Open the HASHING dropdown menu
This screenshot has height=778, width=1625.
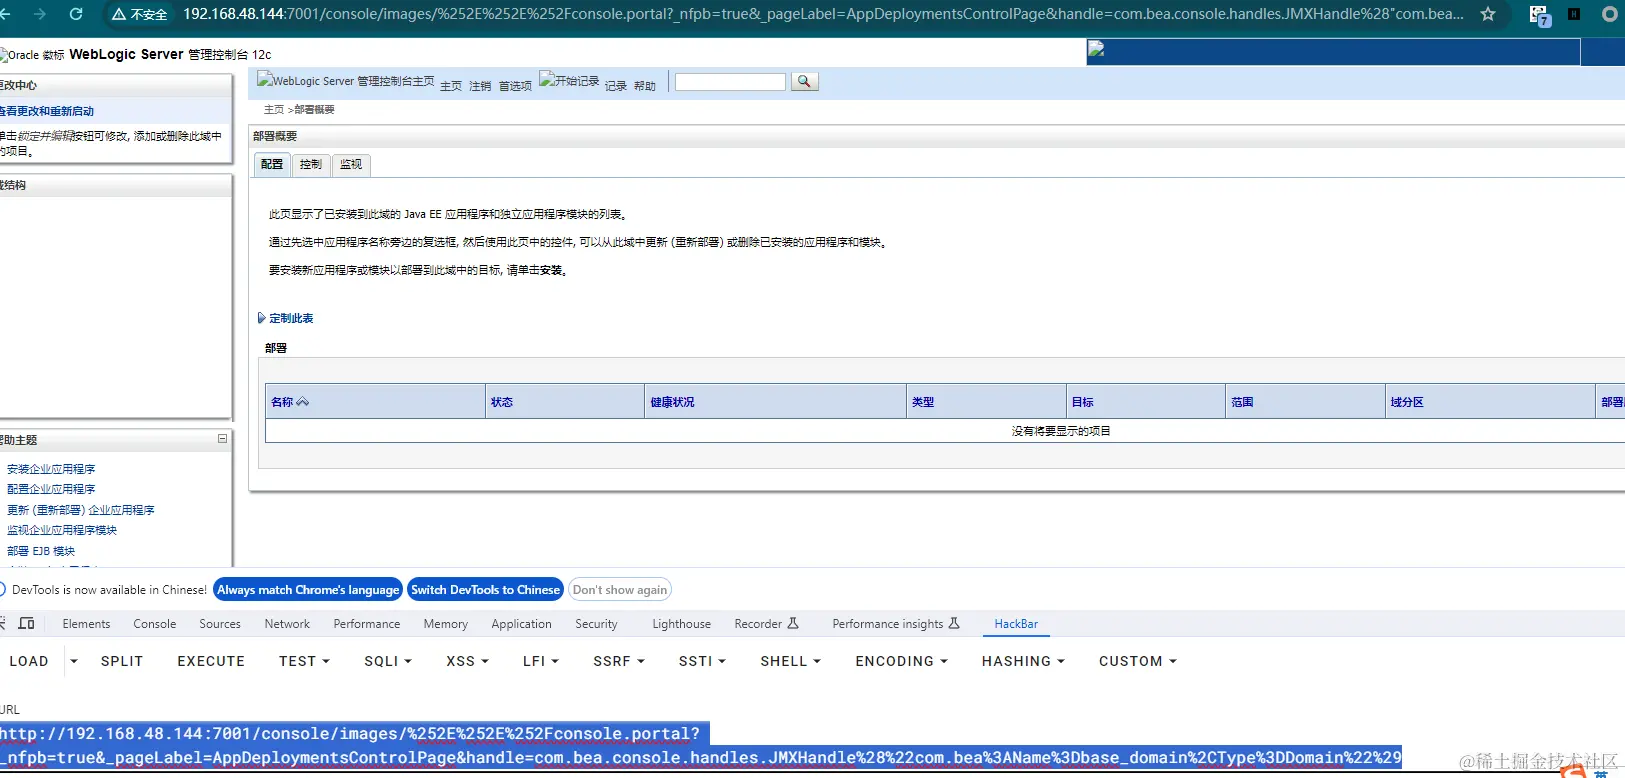tap(1023, 661)
